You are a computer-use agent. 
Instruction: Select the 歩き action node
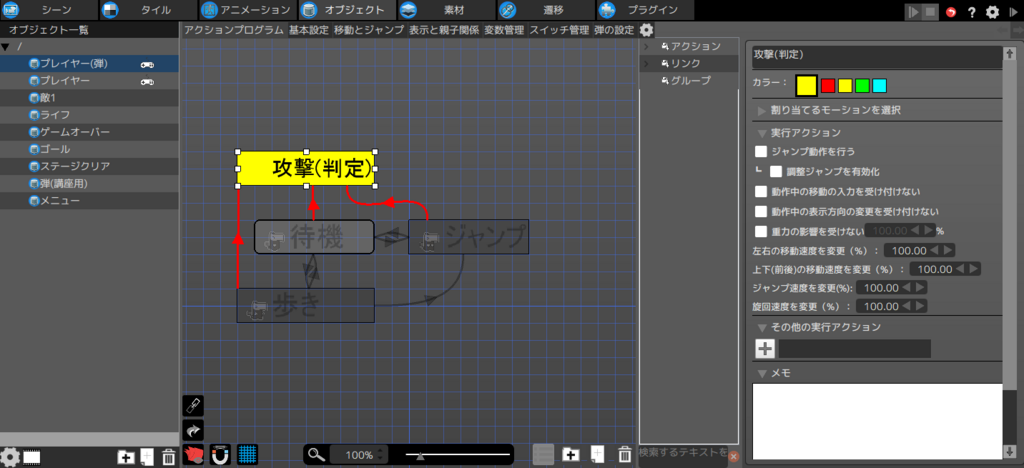tap(305, 305)
